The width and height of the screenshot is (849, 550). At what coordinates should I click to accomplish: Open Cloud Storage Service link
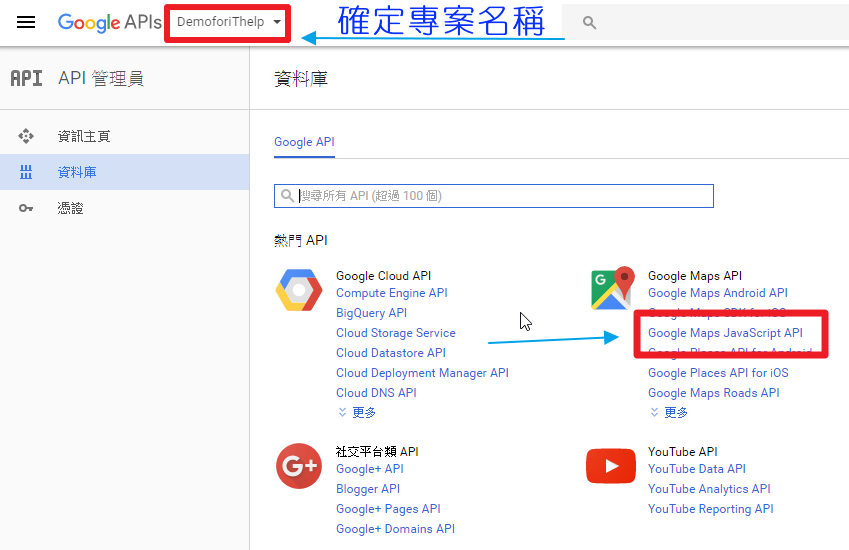click(x=396, y=333)
